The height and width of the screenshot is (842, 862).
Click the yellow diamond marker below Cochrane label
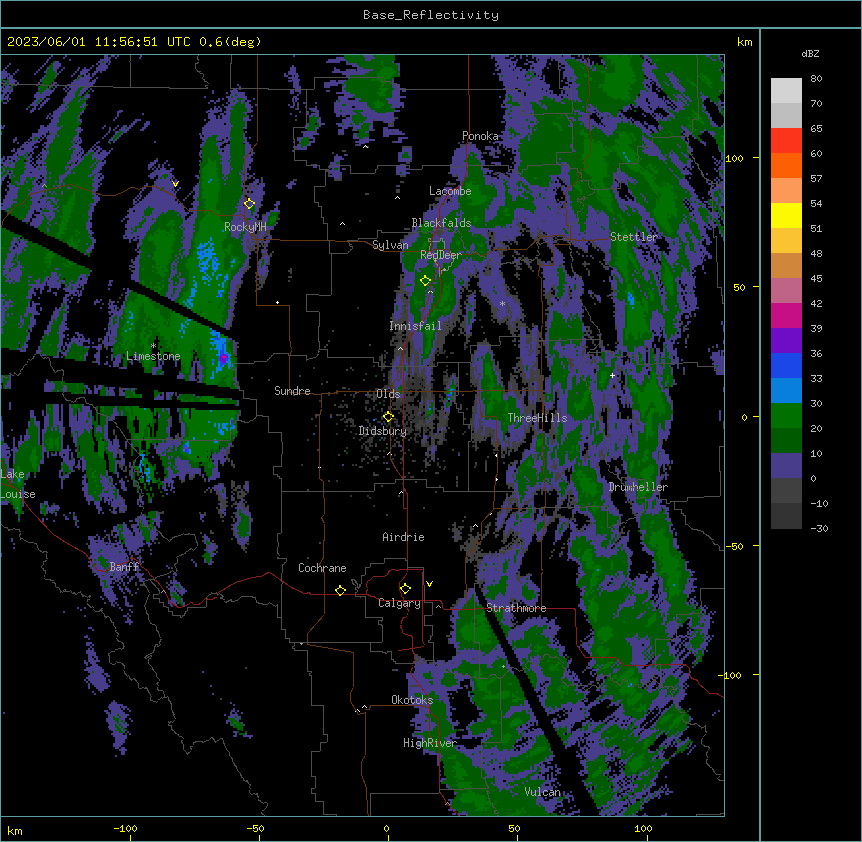coord(340,590)
